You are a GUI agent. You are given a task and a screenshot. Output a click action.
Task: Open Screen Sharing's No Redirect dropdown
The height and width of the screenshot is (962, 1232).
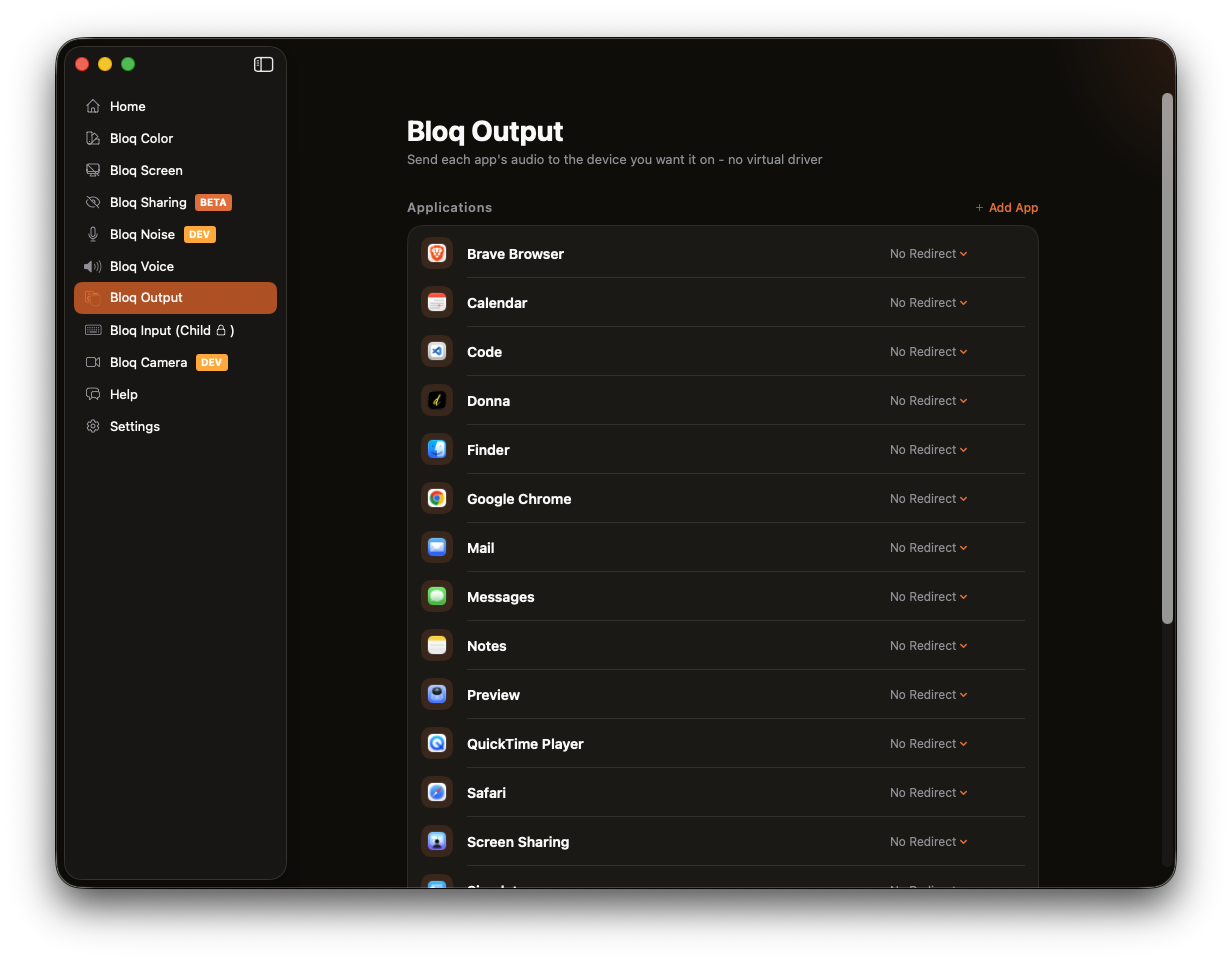tap(929, 842)
